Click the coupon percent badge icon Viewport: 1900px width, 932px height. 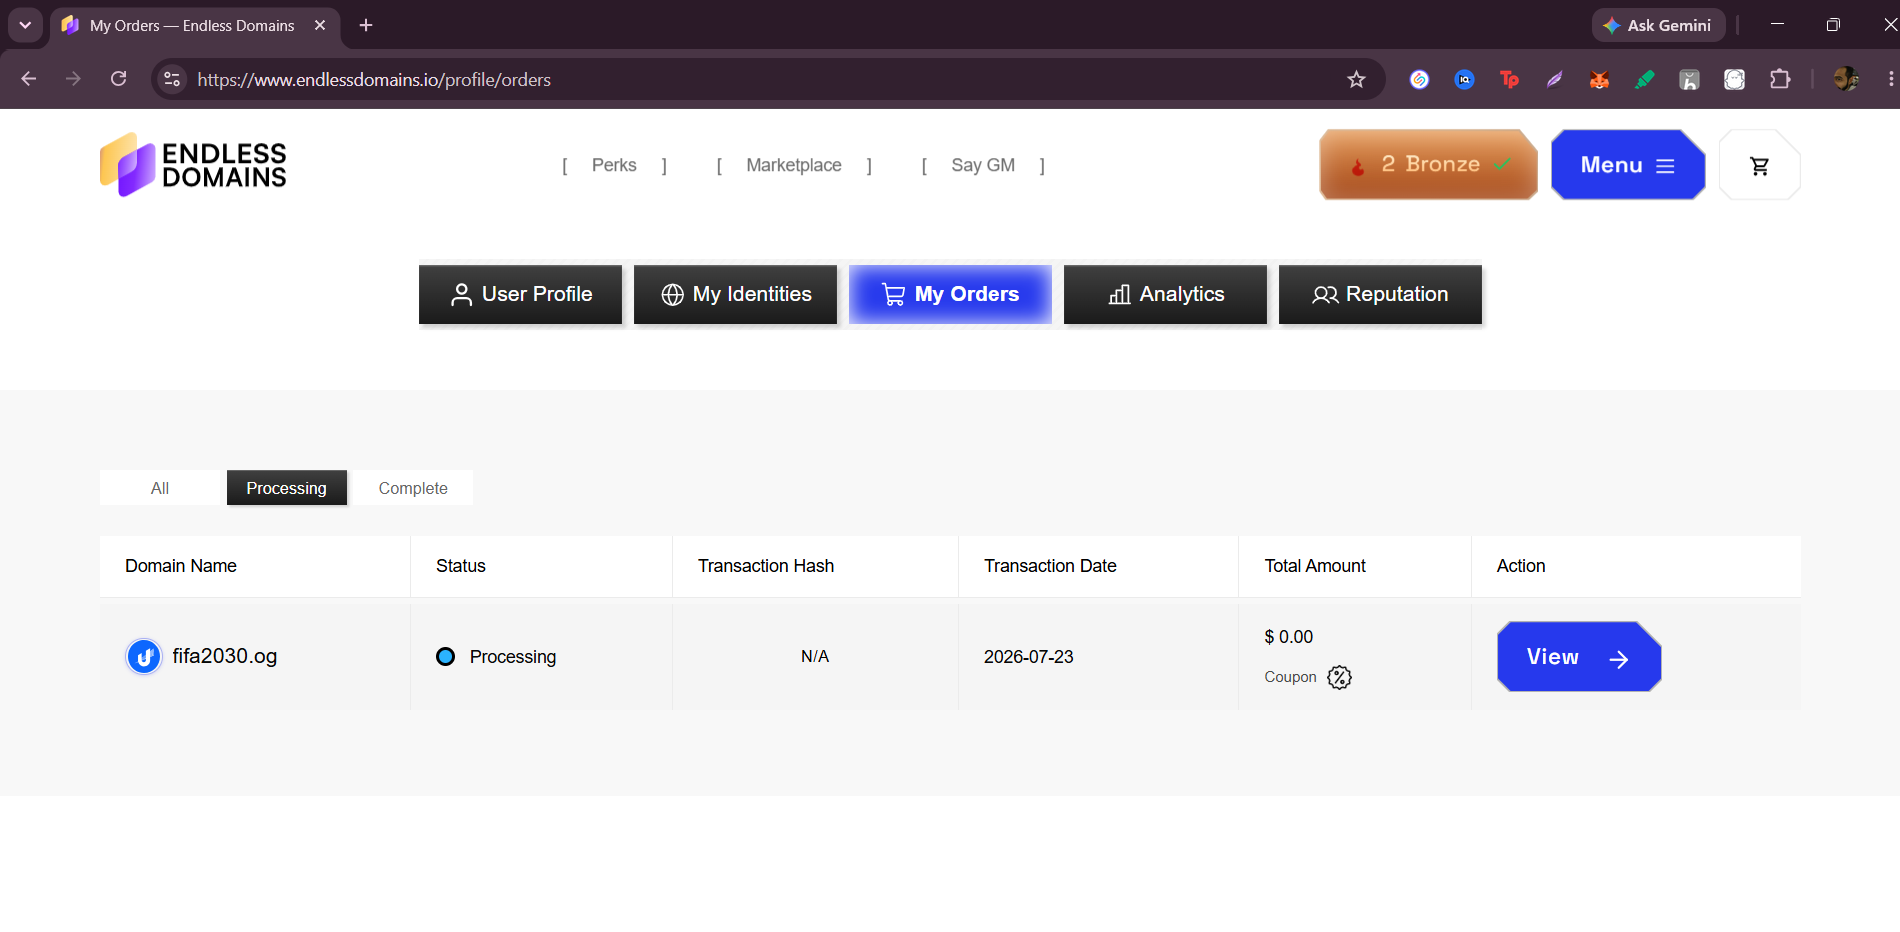pyautogui.click(x=1339, y=677)
